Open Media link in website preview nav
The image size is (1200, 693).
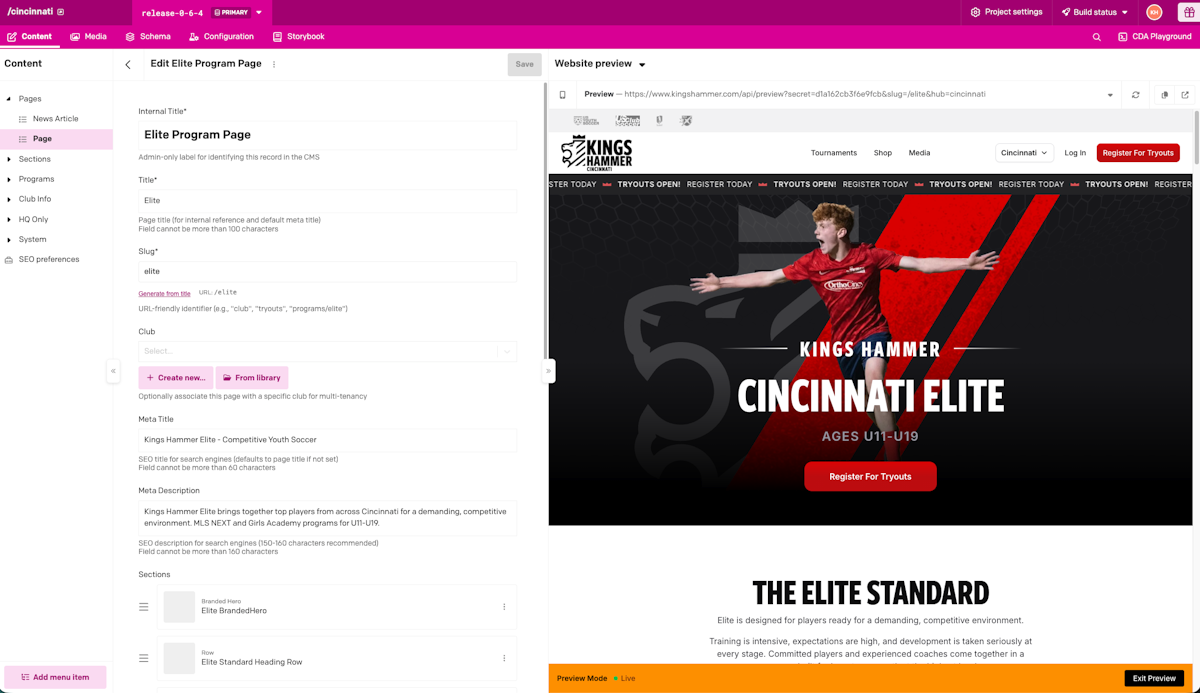coord(919,153)
